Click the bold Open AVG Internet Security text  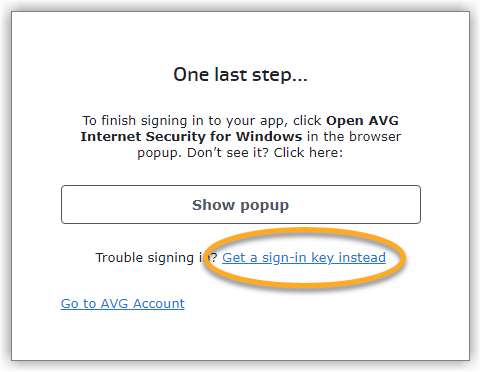tap(240, 128)
